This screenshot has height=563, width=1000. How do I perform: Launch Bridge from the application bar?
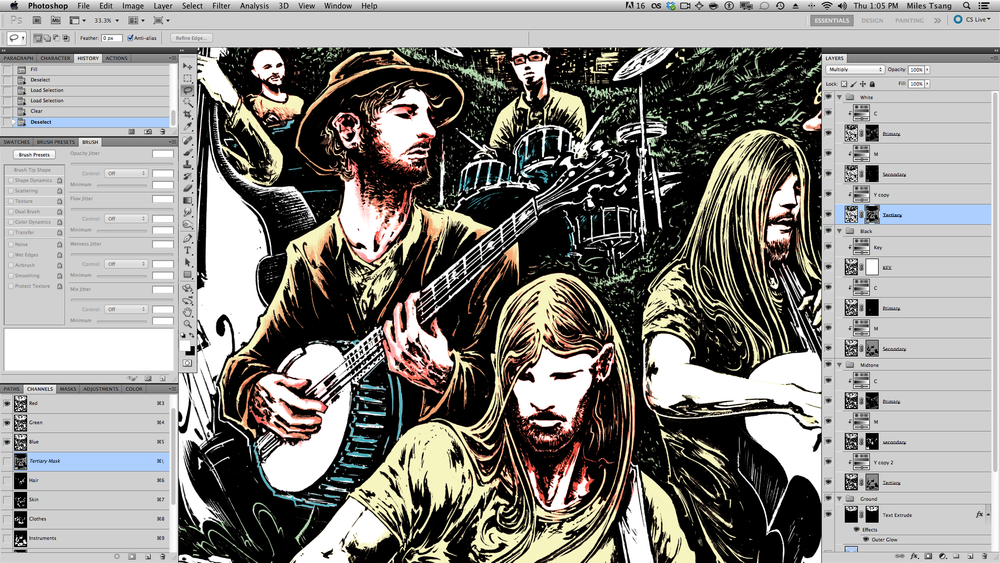(x=37, y=20)
